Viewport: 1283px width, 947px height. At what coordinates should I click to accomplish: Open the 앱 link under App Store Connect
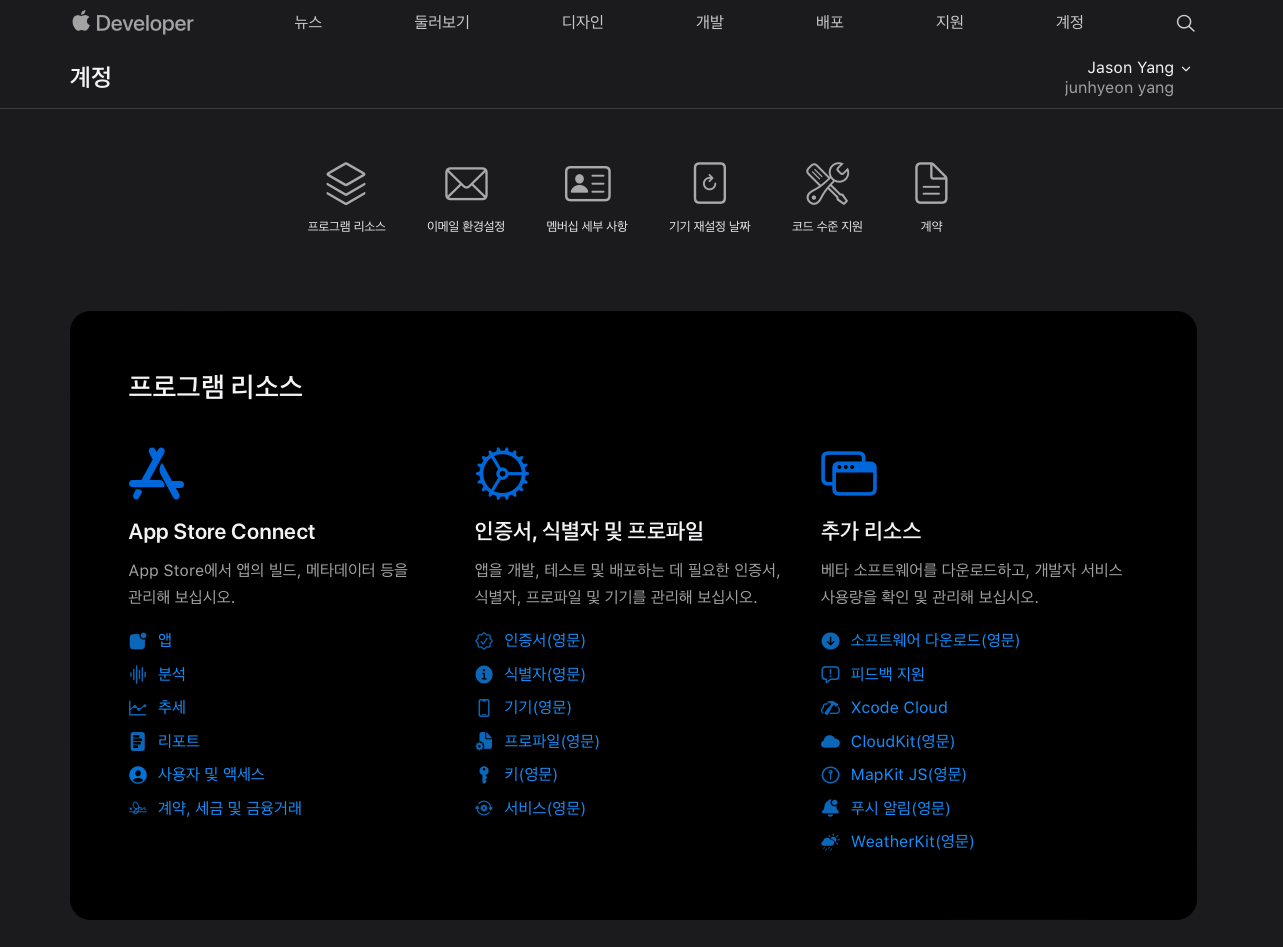[x=165, y=640]
